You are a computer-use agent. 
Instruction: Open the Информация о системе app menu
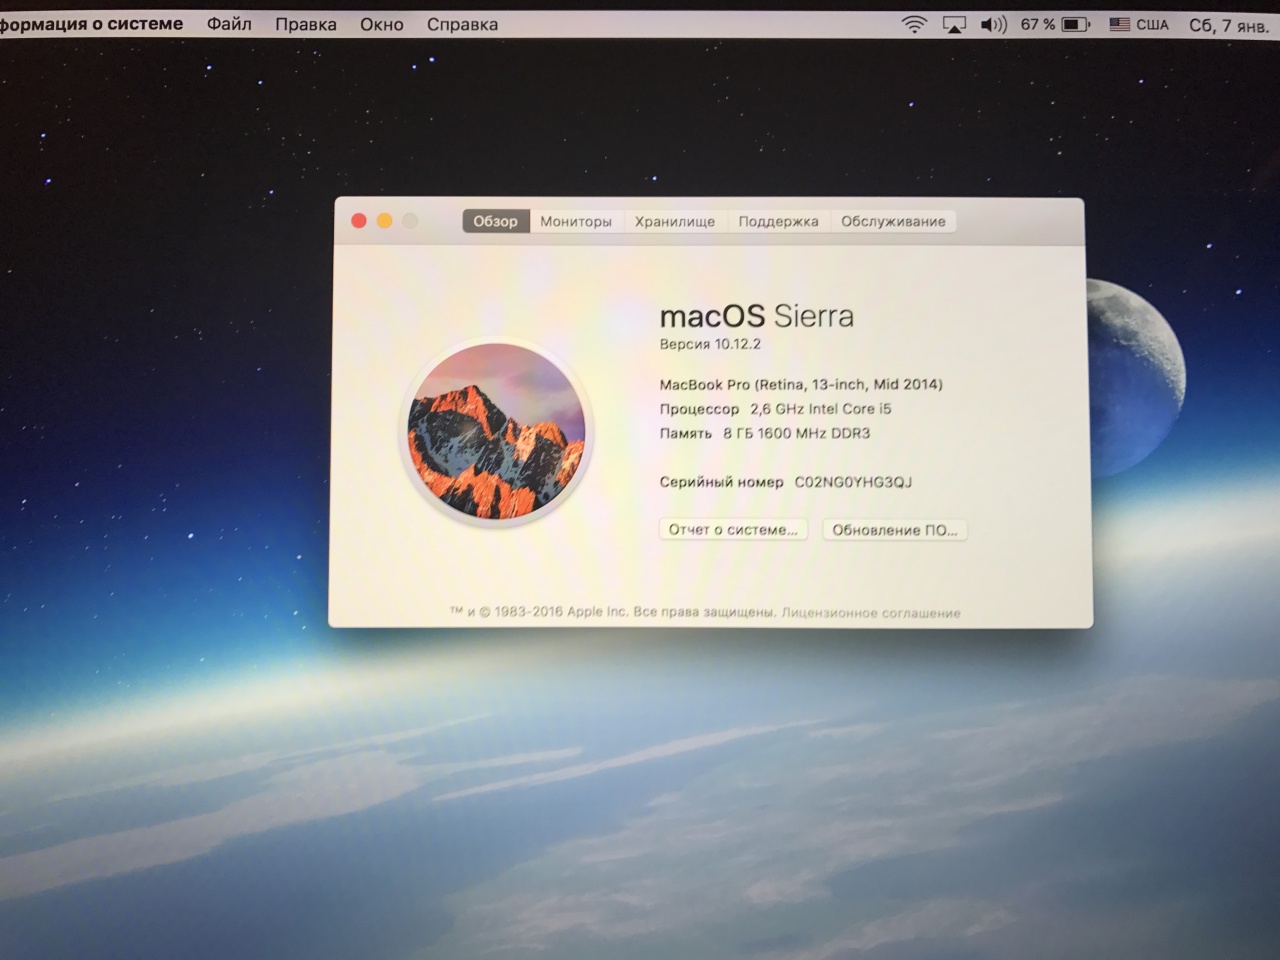91,24
